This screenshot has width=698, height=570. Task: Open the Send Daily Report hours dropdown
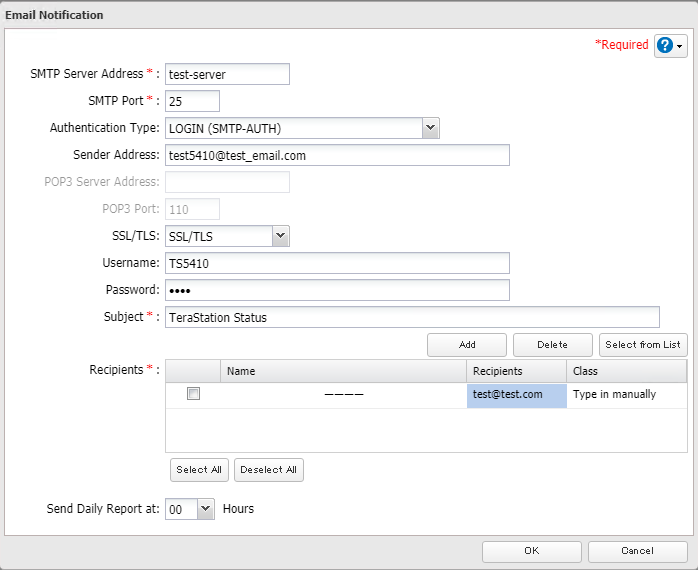[205, 509]
